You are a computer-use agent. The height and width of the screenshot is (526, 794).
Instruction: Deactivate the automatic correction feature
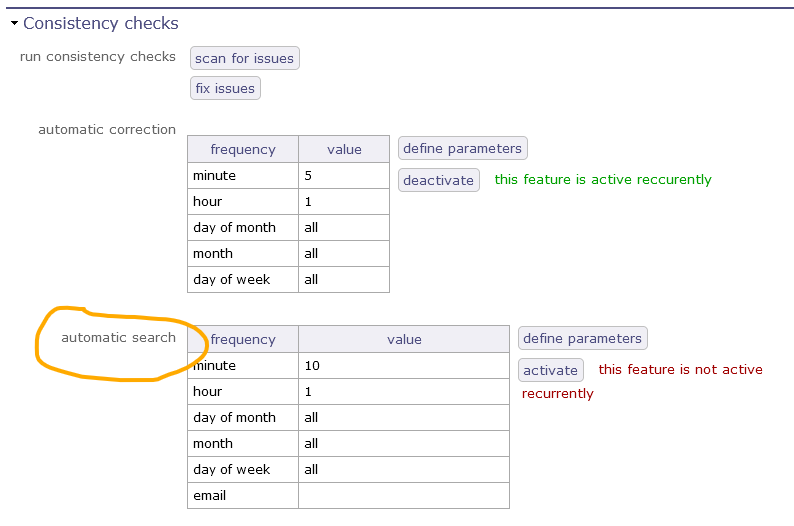click(x=438, y=180)
